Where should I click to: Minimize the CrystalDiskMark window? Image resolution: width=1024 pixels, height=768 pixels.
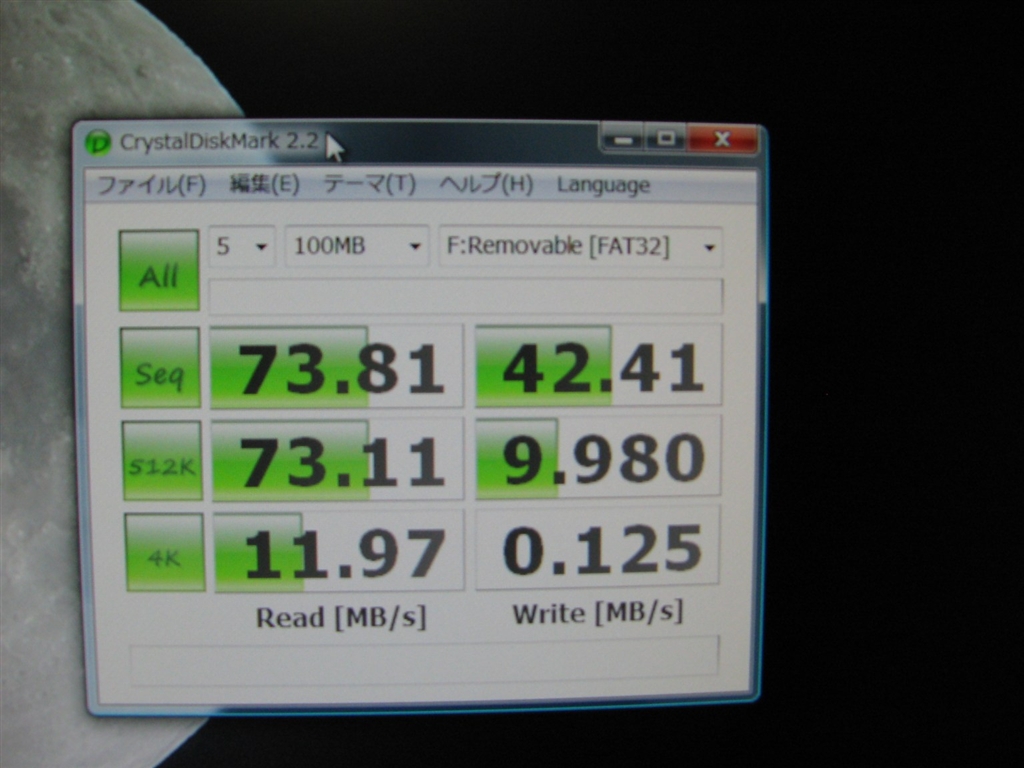[x=622, y=139]
